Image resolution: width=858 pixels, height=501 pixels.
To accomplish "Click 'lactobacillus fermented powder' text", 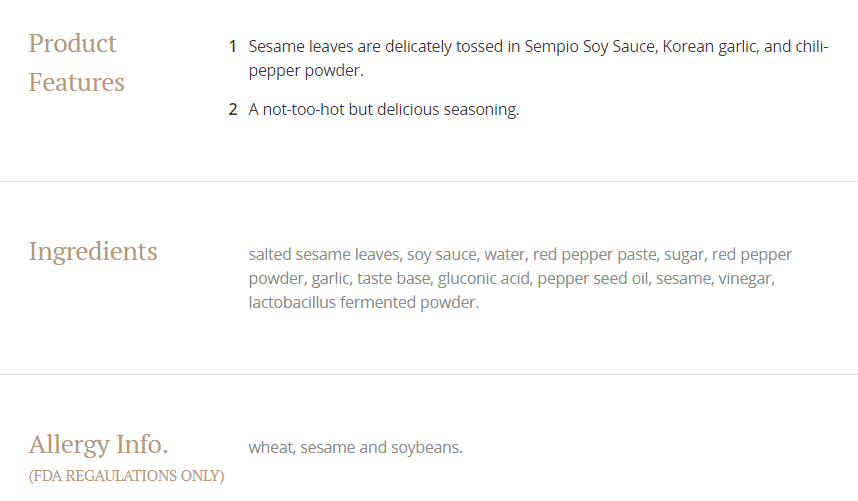I will [363, 302].
